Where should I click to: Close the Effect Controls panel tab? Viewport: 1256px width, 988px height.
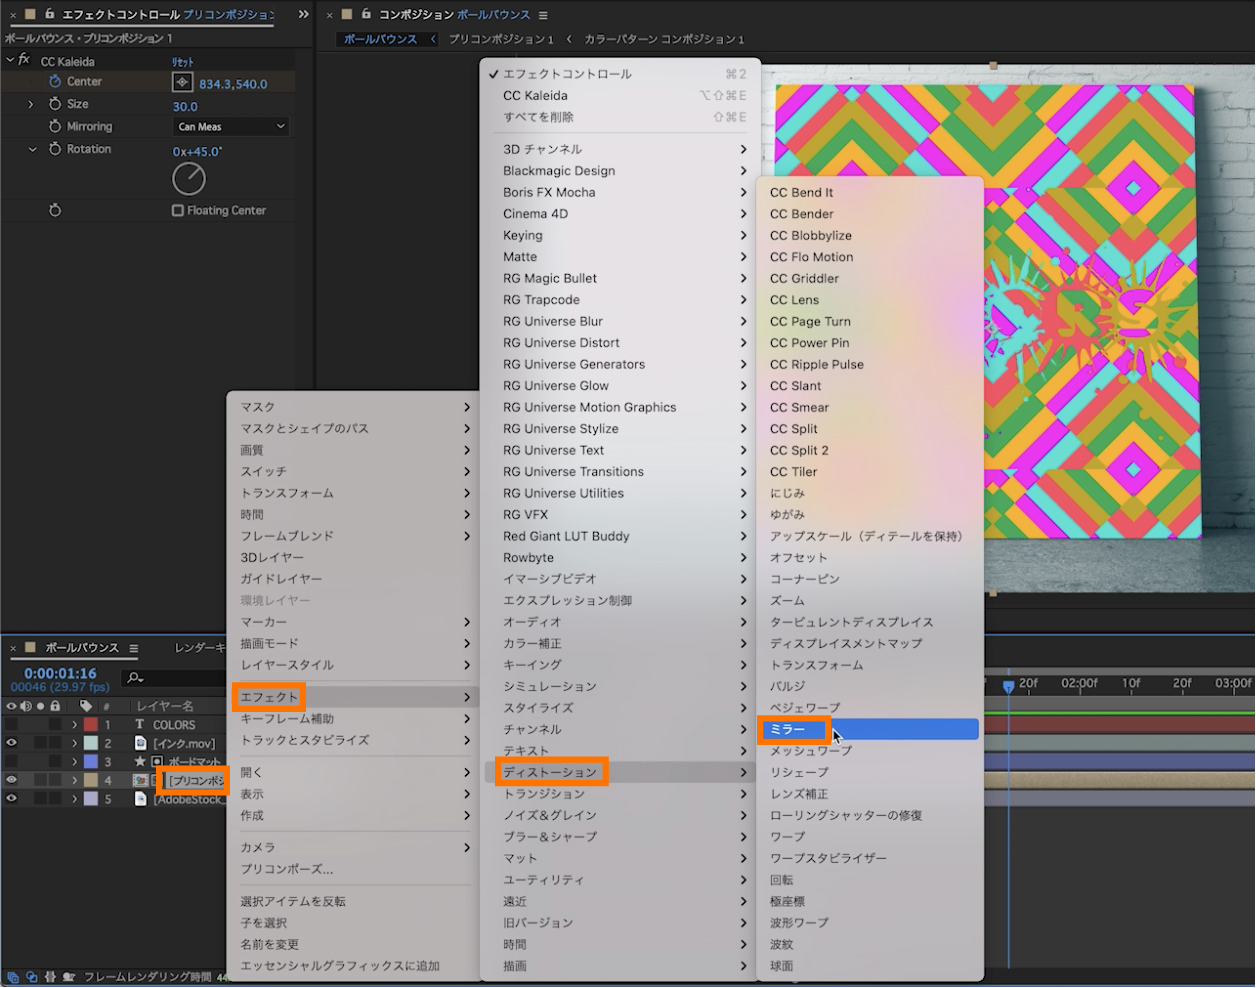[13, 15]
